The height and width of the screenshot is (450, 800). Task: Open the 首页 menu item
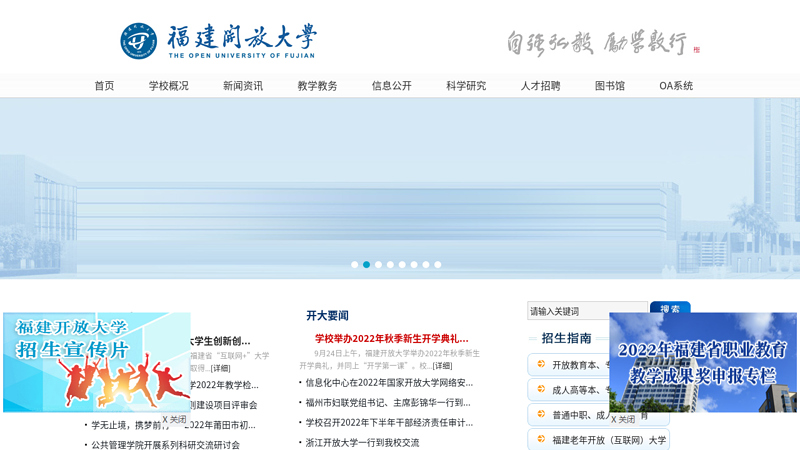[x=104, y=86]
